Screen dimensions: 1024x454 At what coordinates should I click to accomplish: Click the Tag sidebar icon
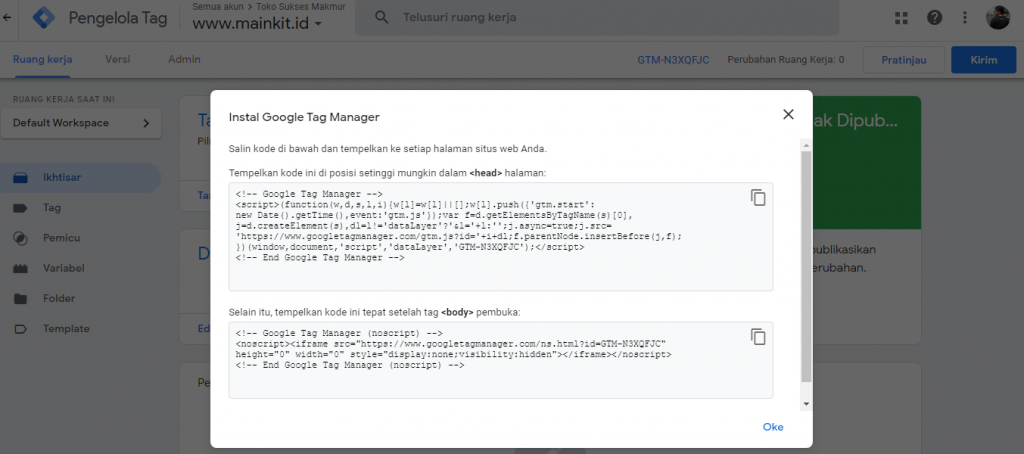[x=21, y=208]
